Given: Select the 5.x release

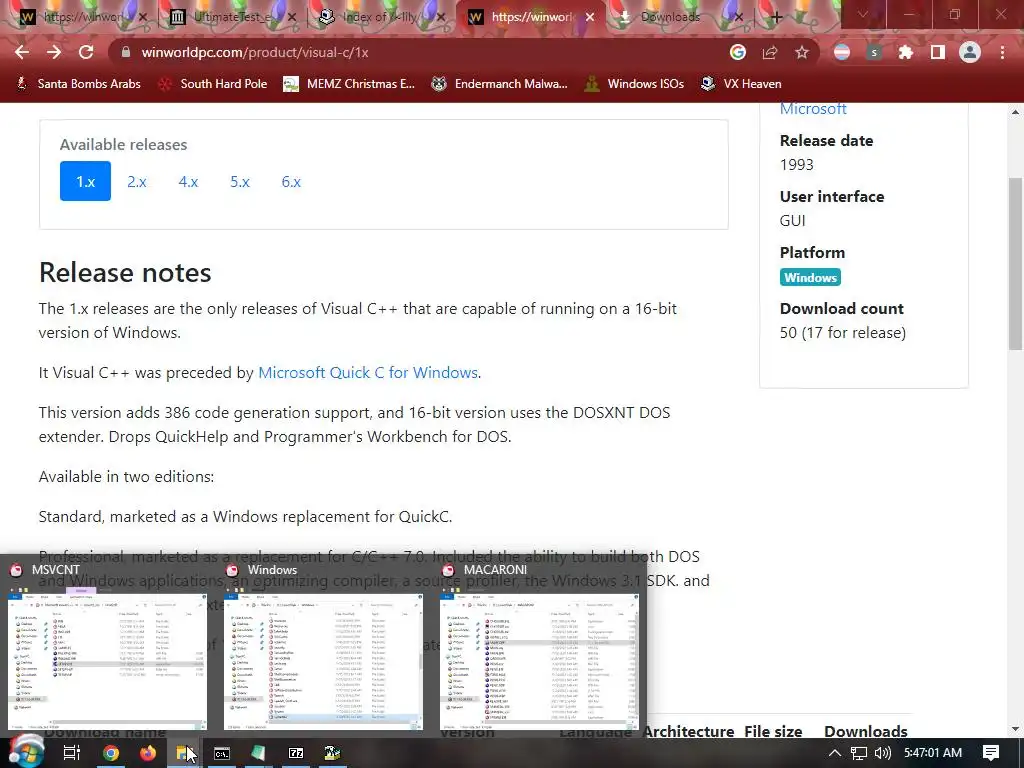Looking at the screenshot, I should pyautogui.click(x=240, y=181).
